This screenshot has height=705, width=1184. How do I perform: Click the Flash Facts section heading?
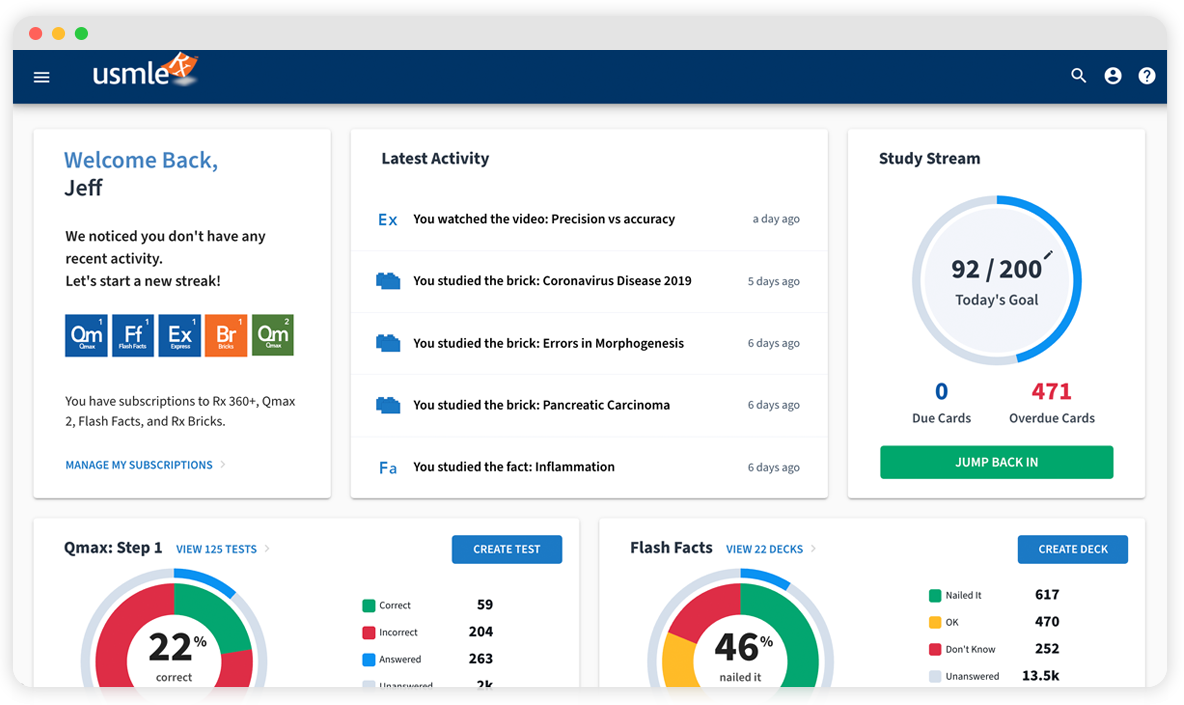[x=671, y=548]
